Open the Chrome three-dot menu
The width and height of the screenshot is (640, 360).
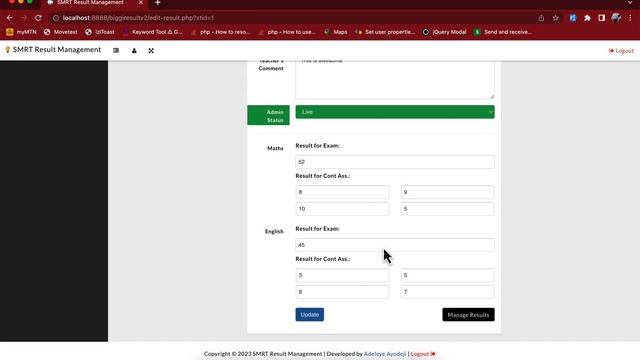pyautogui.click(x=630, y=18)
